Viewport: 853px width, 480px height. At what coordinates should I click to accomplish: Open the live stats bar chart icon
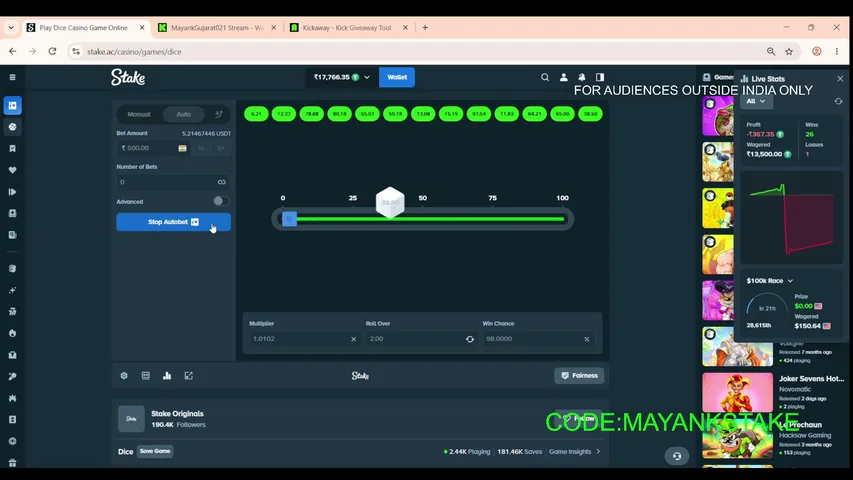click(x=167, y=376)
